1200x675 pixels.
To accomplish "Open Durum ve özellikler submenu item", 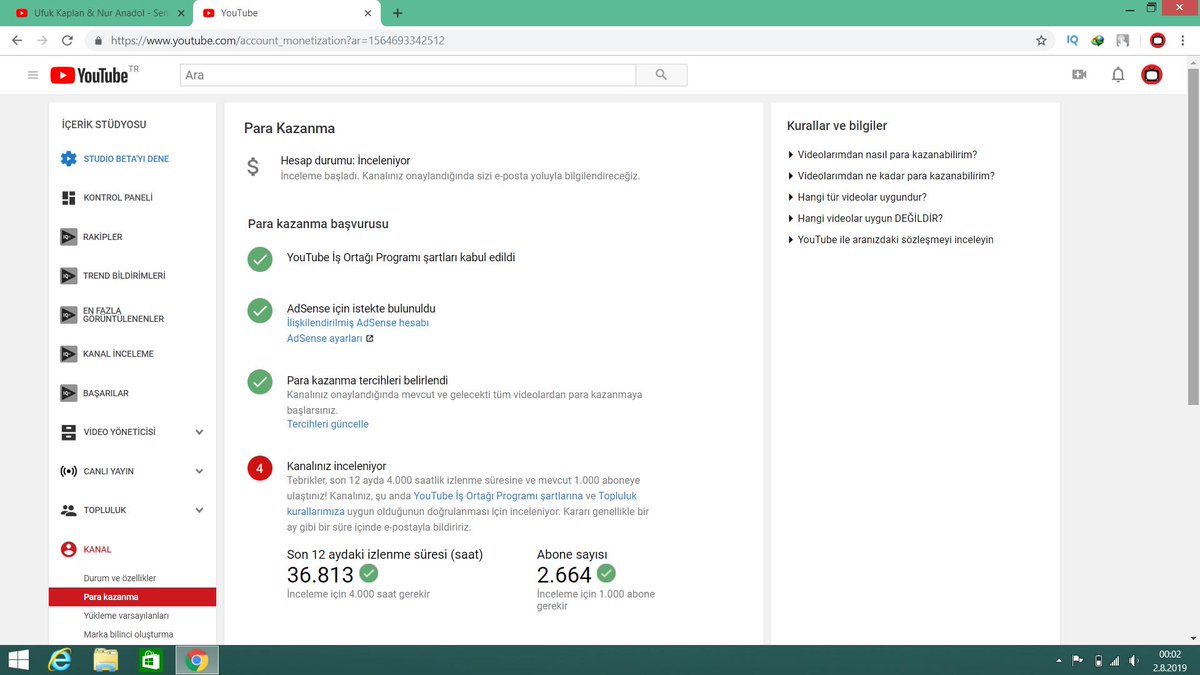I will click(120, 578).
